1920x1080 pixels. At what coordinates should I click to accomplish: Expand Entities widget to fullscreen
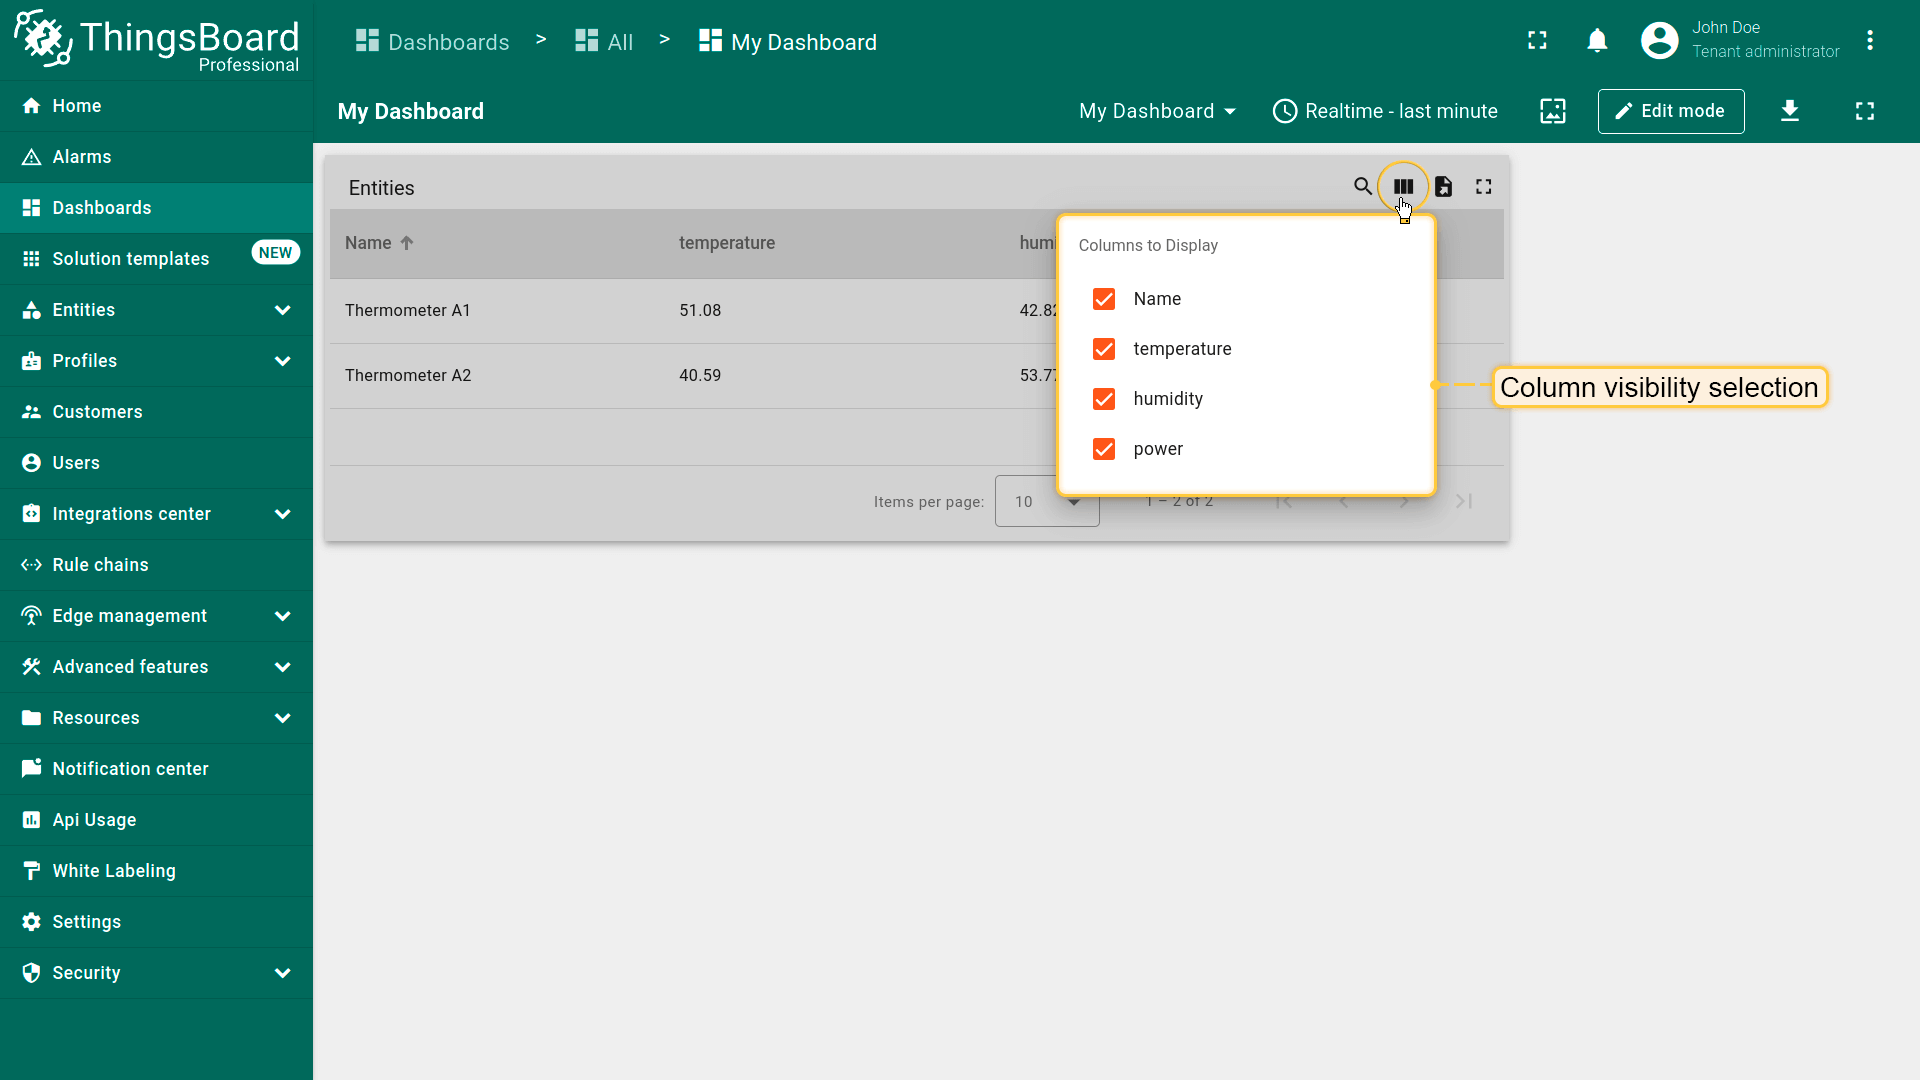pyautogui.click(x=1483, y=187)
